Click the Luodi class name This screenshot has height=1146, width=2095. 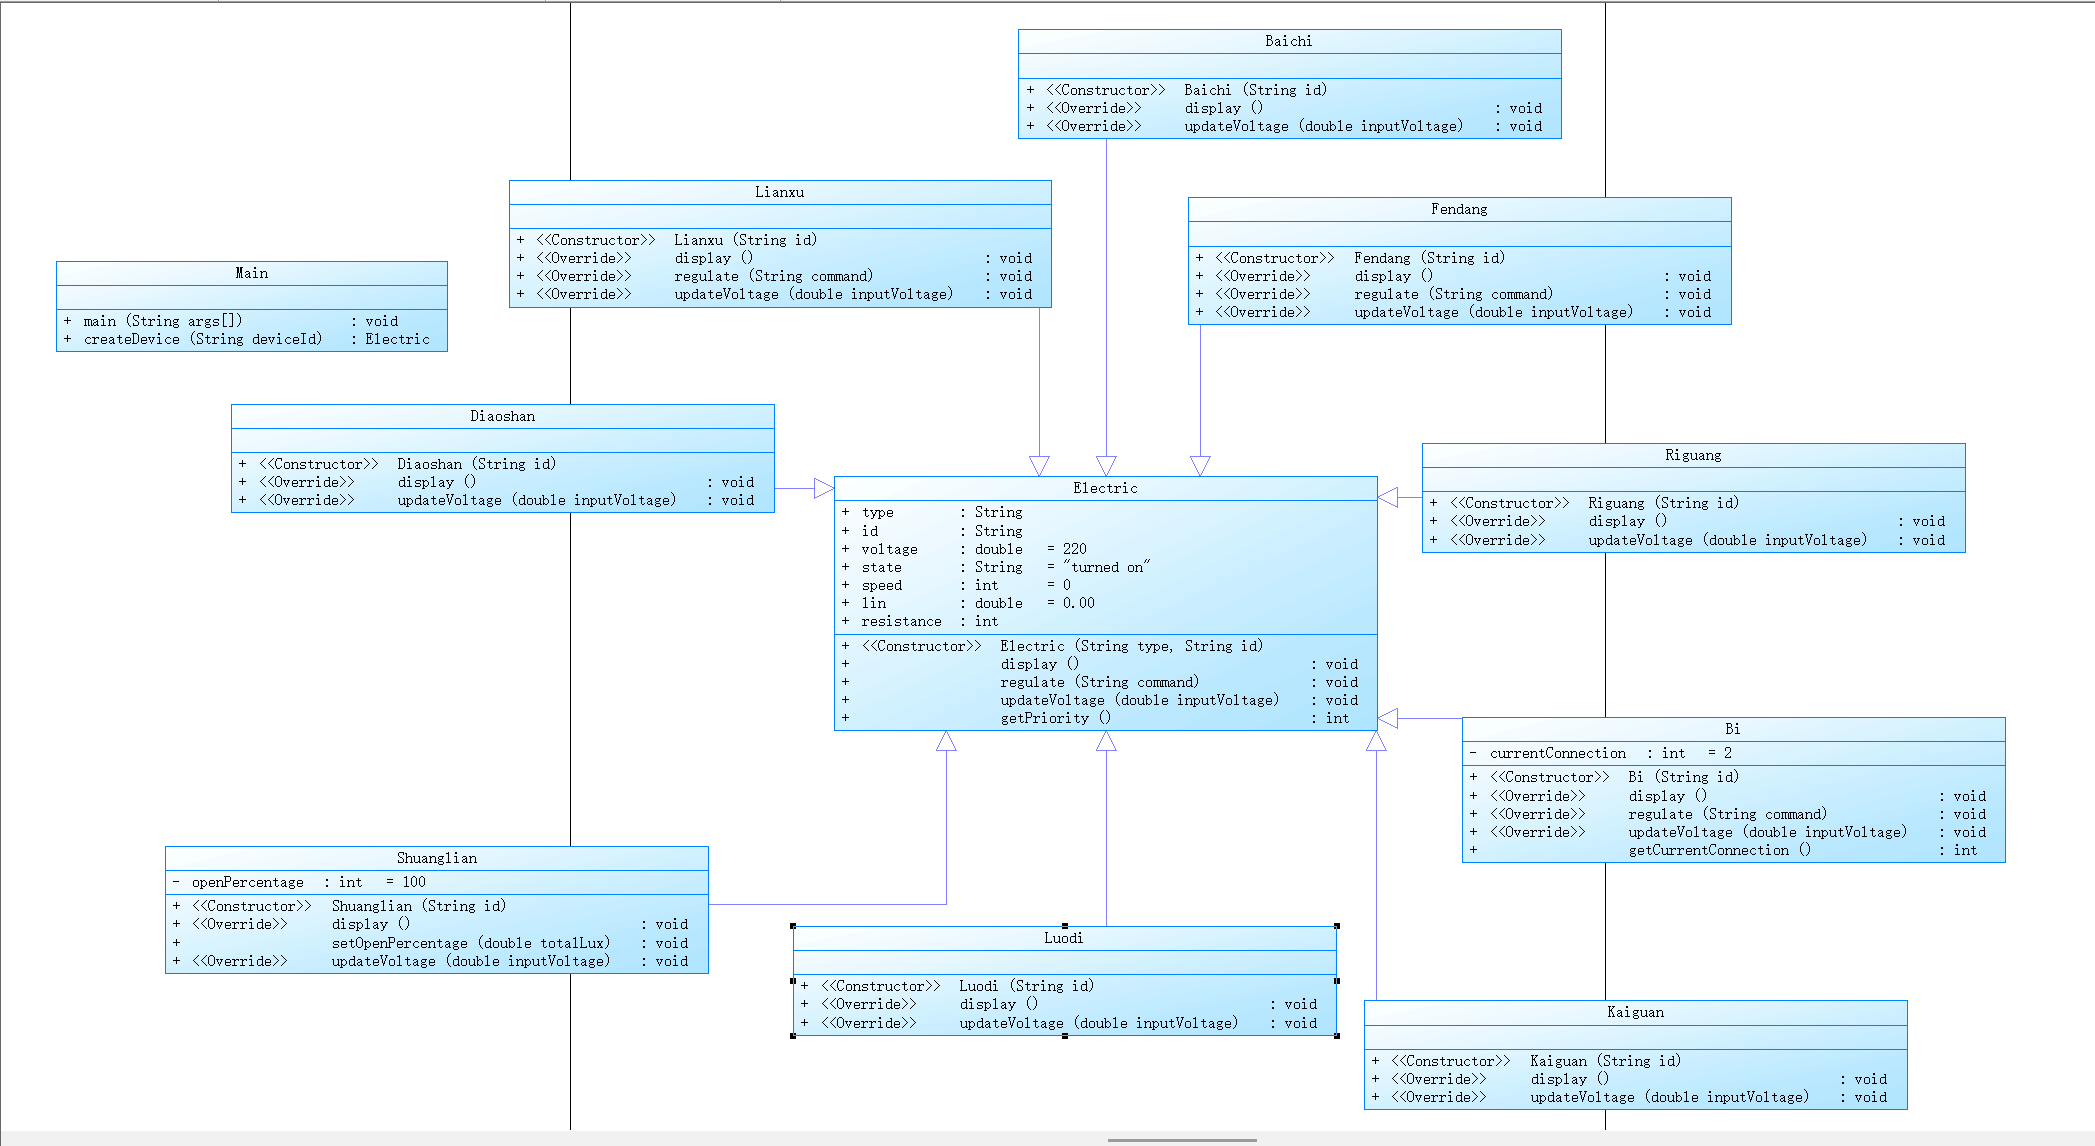[1063, 938]
